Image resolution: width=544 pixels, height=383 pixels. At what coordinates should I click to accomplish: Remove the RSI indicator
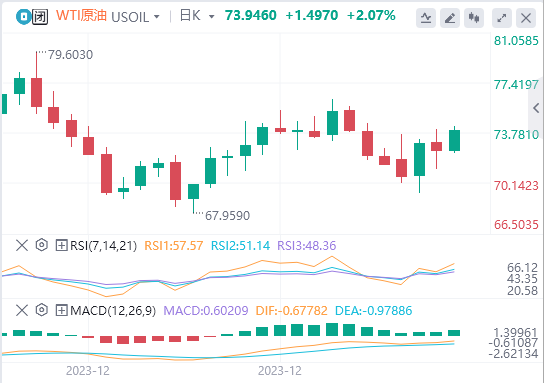point(22,246)
